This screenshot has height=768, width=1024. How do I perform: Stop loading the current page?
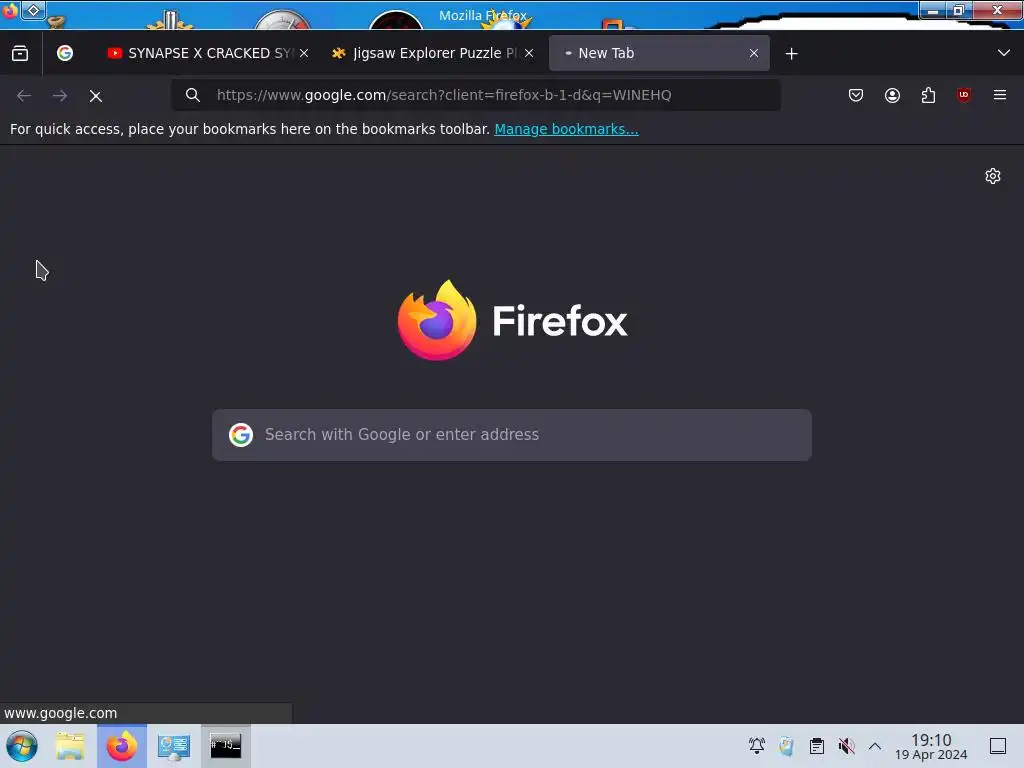tap(96, 96)
